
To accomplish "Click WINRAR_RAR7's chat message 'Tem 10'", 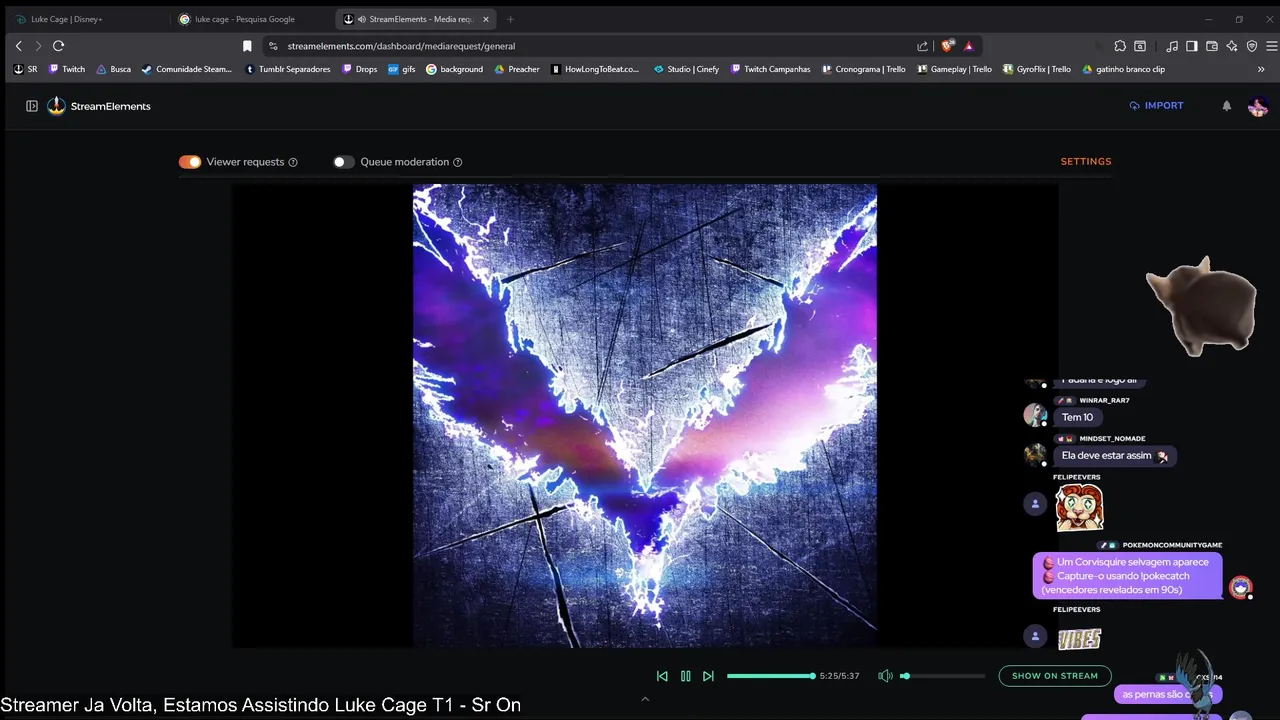I will click(x=1077, y=417).
